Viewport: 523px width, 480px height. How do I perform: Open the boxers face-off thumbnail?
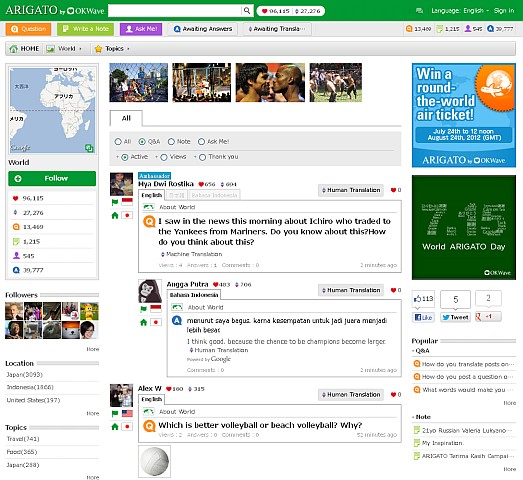[270, 82]
